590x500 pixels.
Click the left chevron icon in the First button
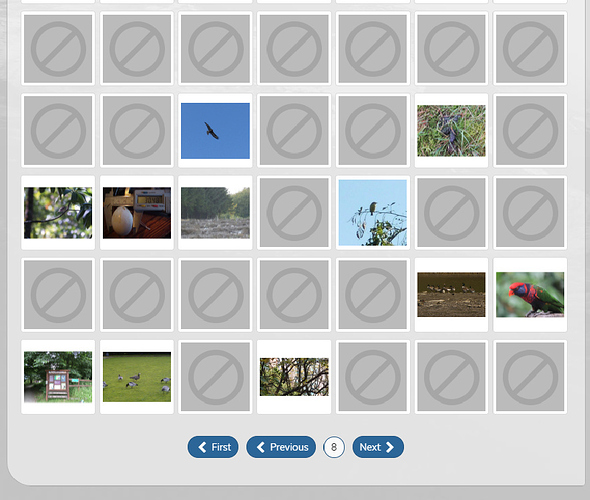(202, 447)
